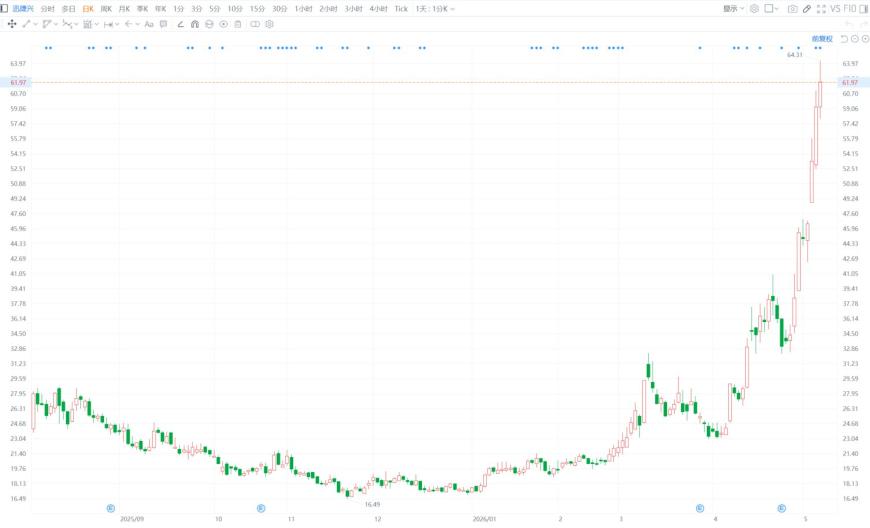
Task: Zoom out with the minus circle icon
Action: tap(854, 39)
